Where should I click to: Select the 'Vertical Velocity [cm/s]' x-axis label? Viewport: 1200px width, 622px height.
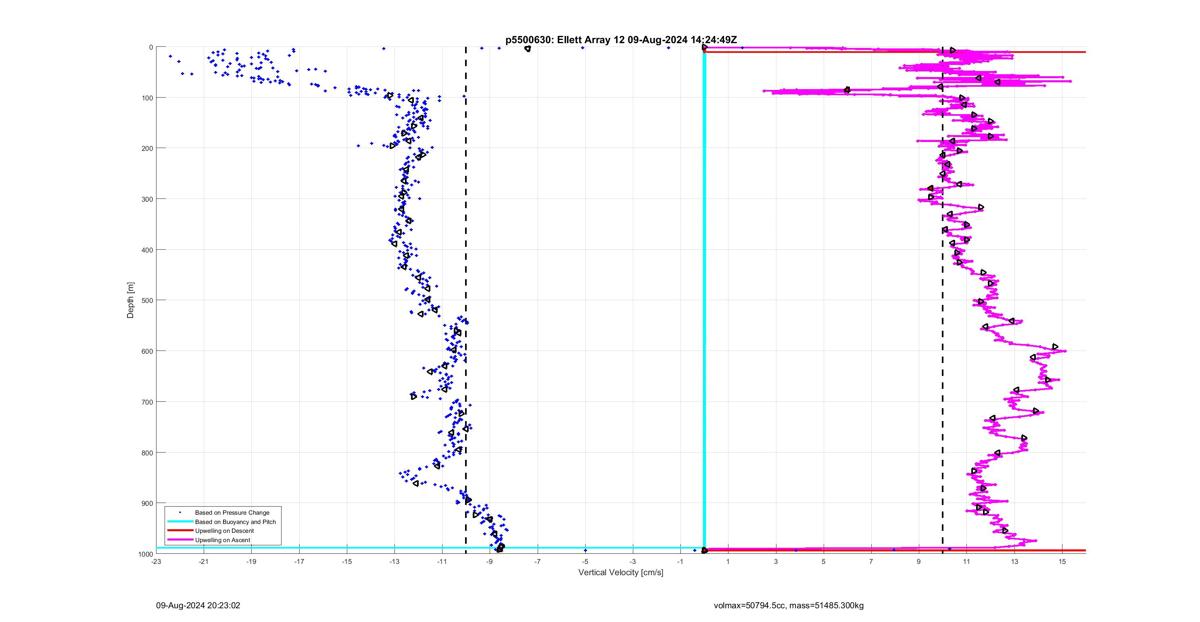621,573
